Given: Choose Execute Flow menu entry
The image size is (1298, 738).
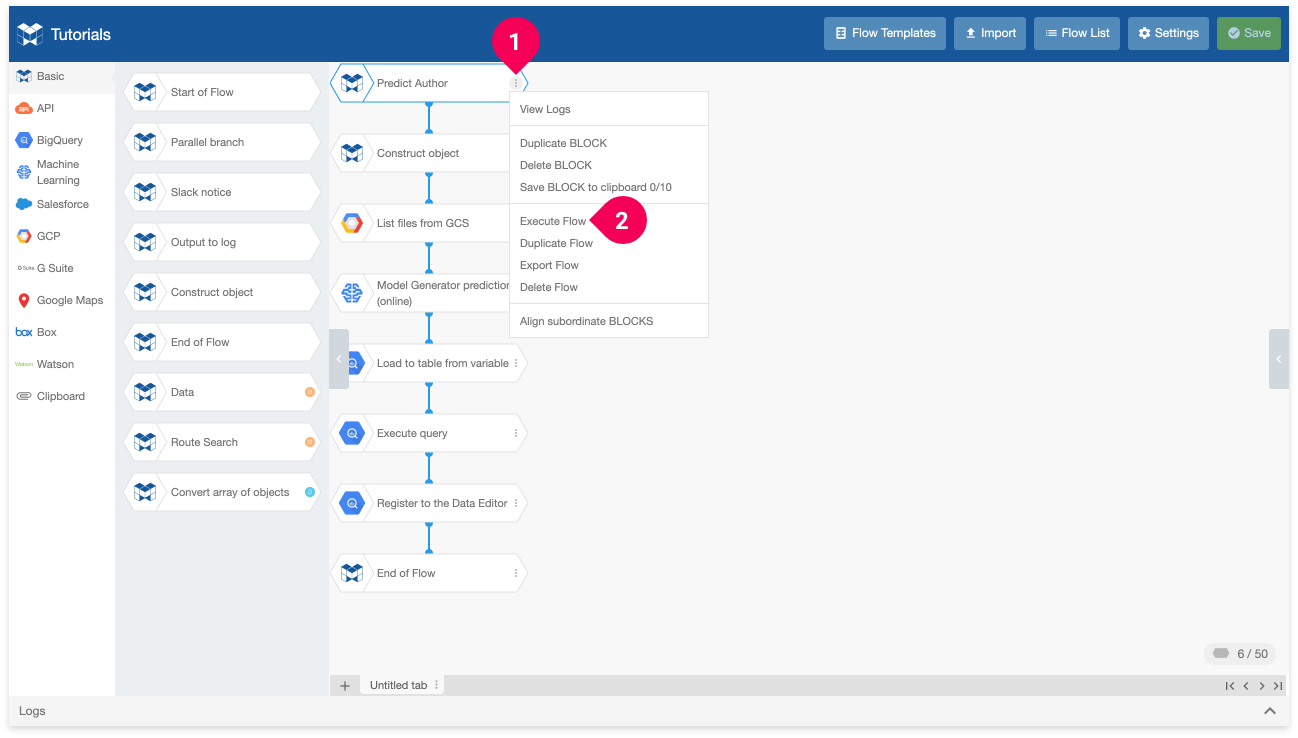Looking at the screenshot, I should (609, 221).
